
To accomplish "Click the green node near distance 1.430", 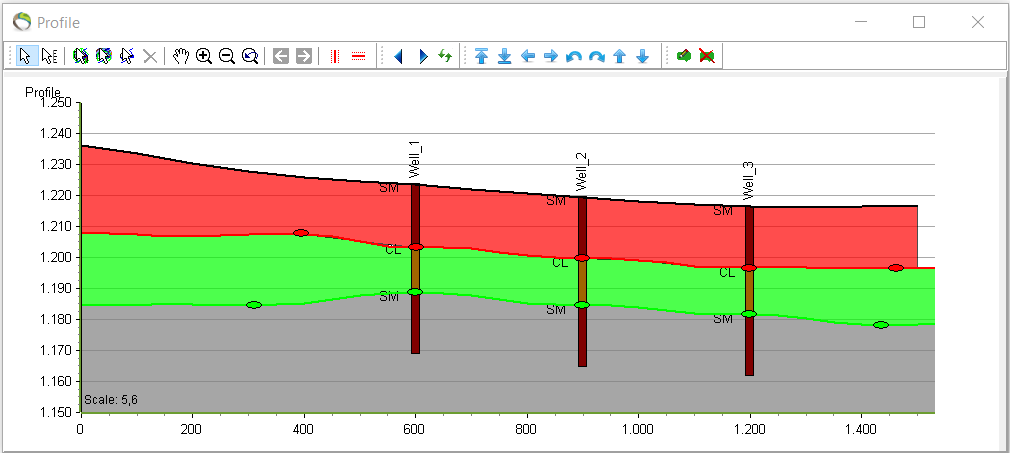I will pyautogui.click(x=881, y=325).
